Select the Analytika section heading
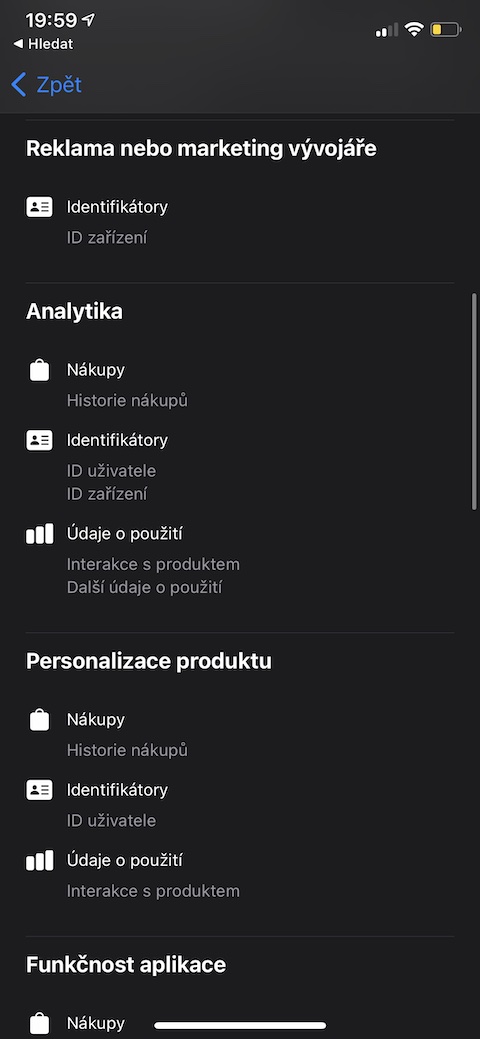The width and height of the screenshot is (480, 1039). pyautogui.click(x=74, y=311)
